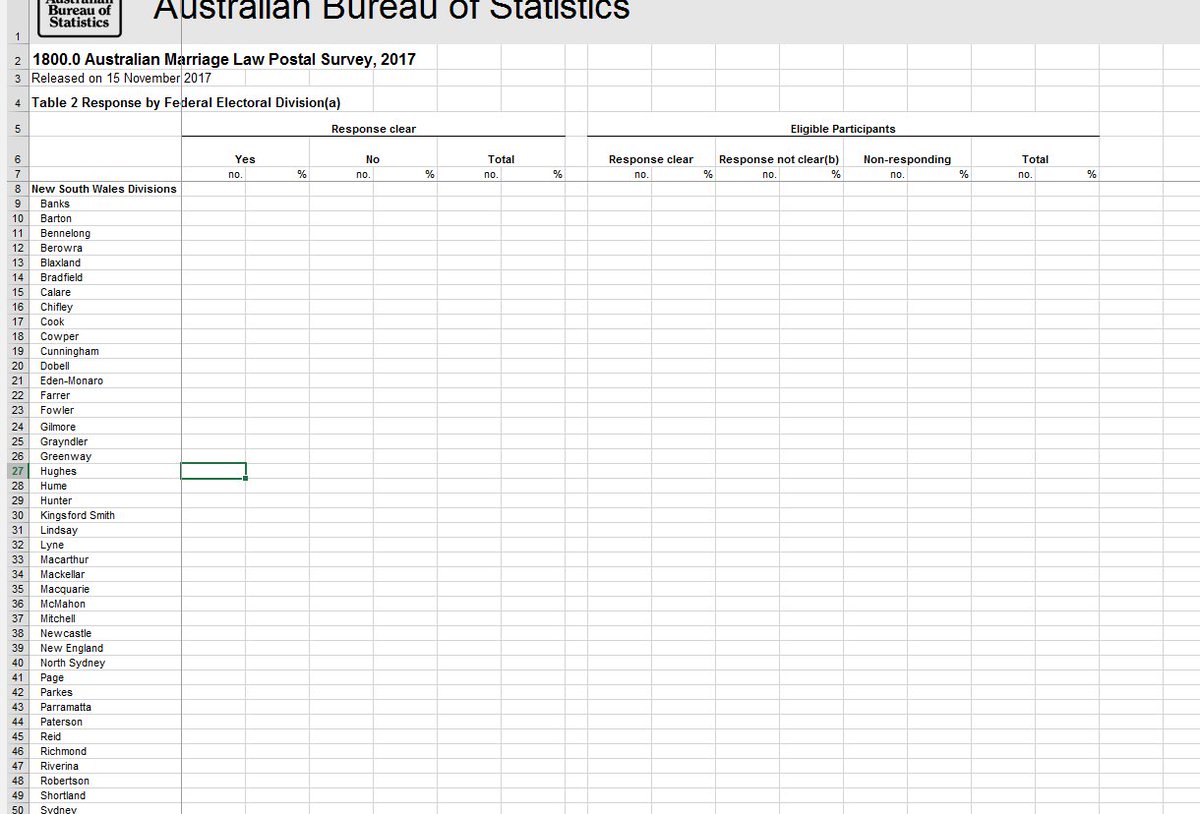Click the 'Eligible Participants' group header
Screen dimensions: 1200x814
pyautogui.click(x=843, y=129)
